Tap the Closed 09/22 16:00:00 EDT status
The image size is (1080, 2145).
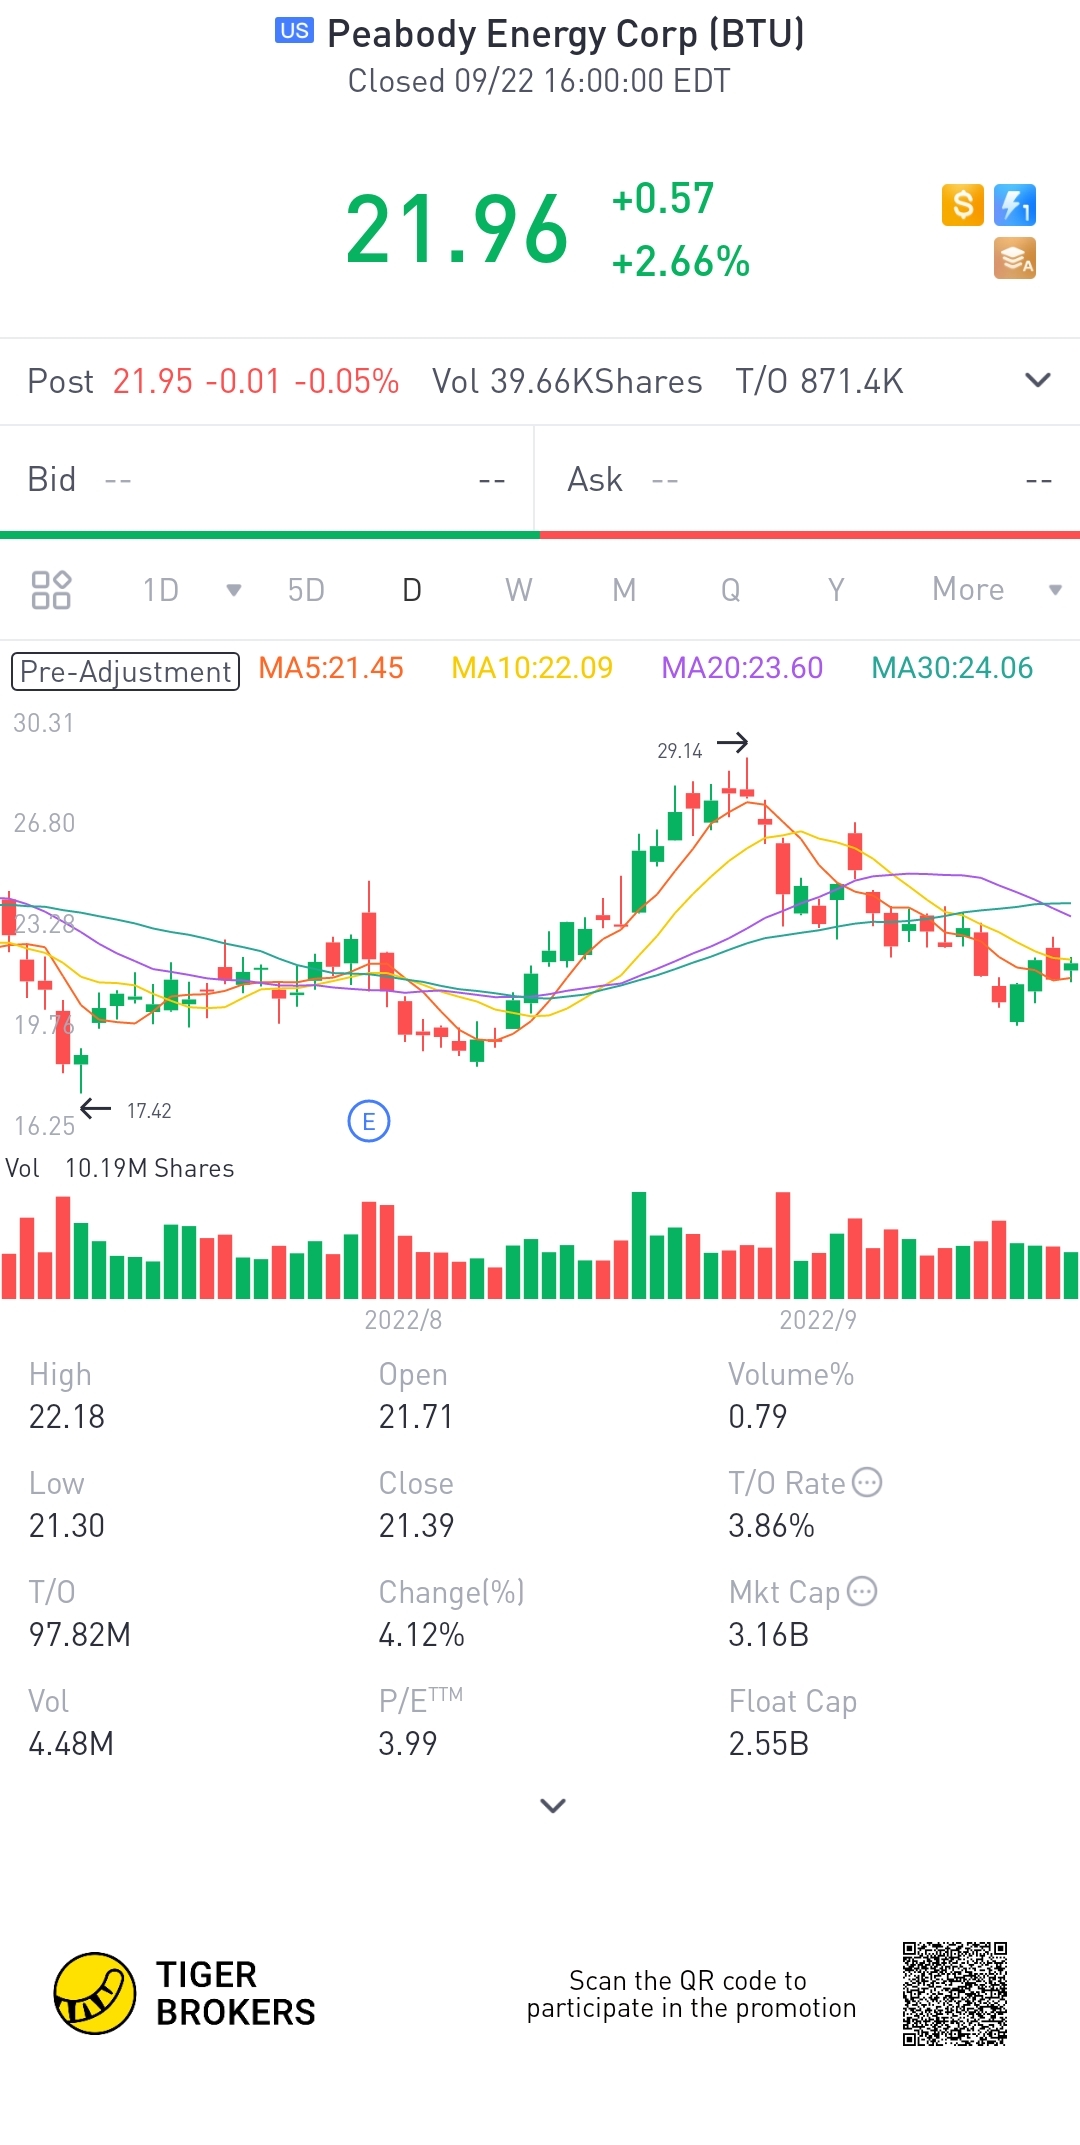pos(539,81)
